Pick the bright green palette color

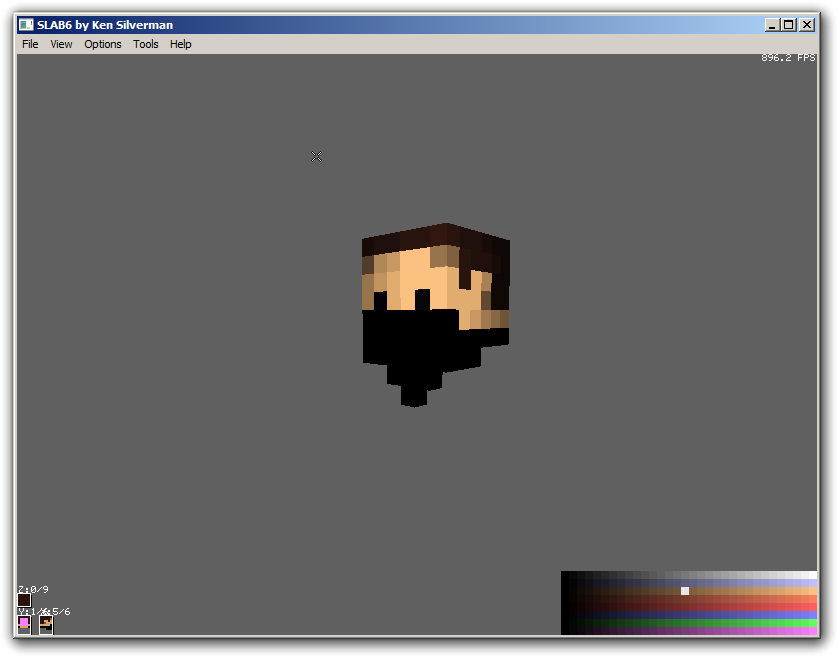(813, 623)
